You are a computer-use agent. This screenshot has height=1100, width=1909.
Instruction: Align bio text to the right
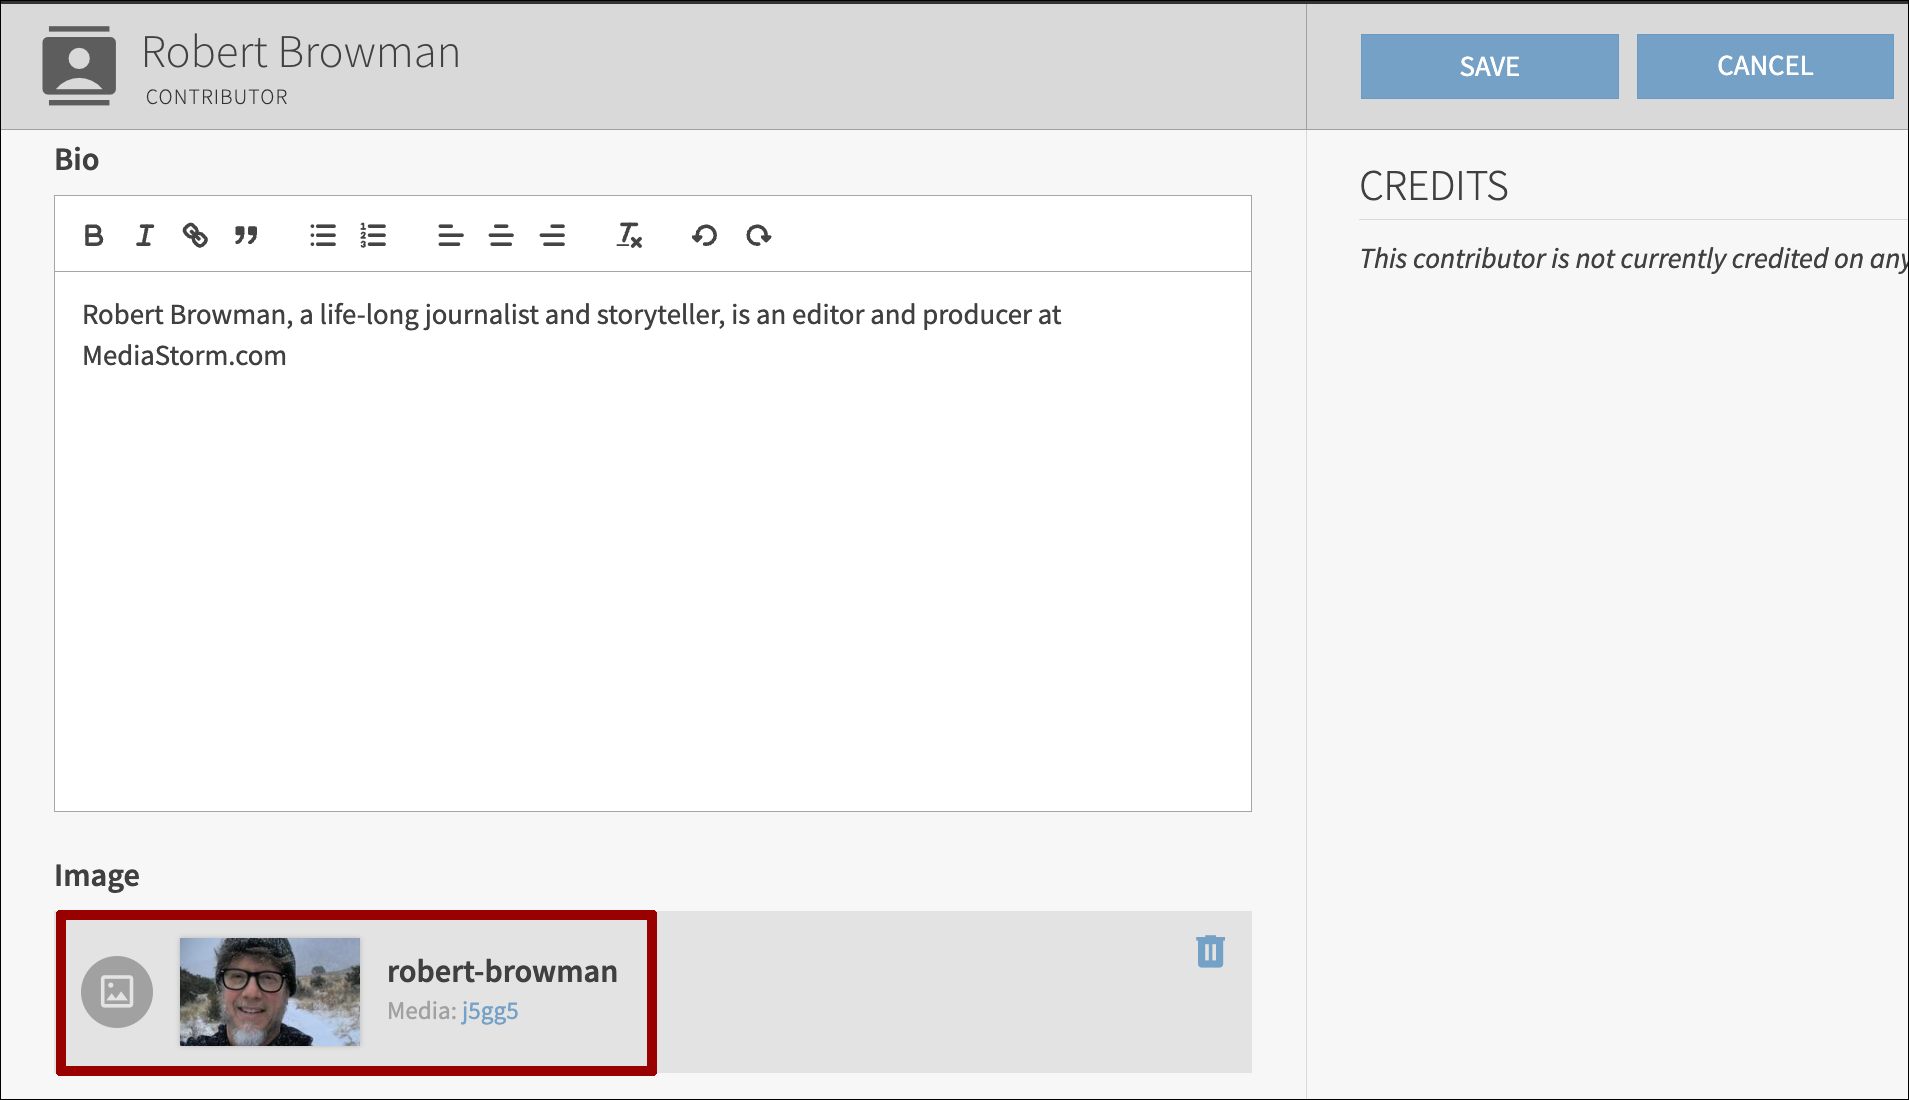click(x=552, y=235)
